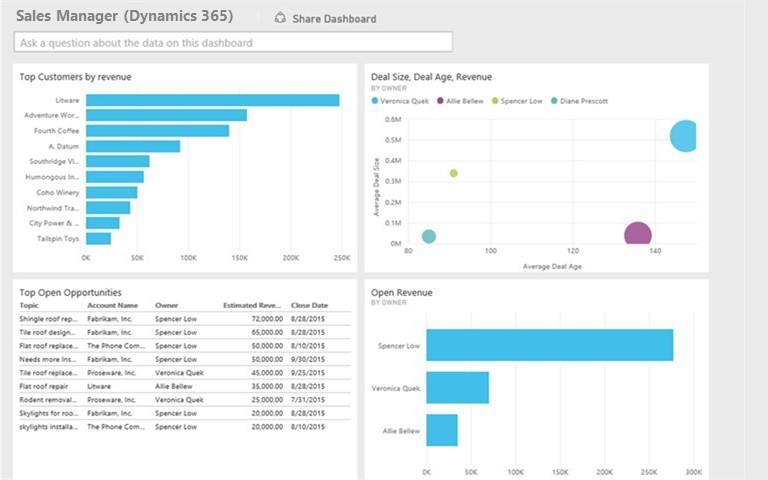Sort by the Close Date column header

click(x=310, y=305)
